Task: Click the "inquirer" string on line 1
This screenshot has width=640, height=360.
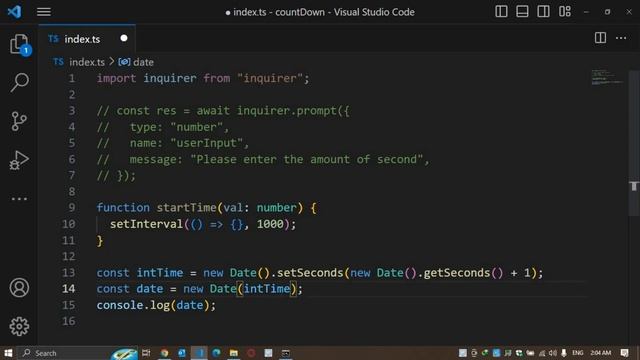Action: tap(270, 78)
